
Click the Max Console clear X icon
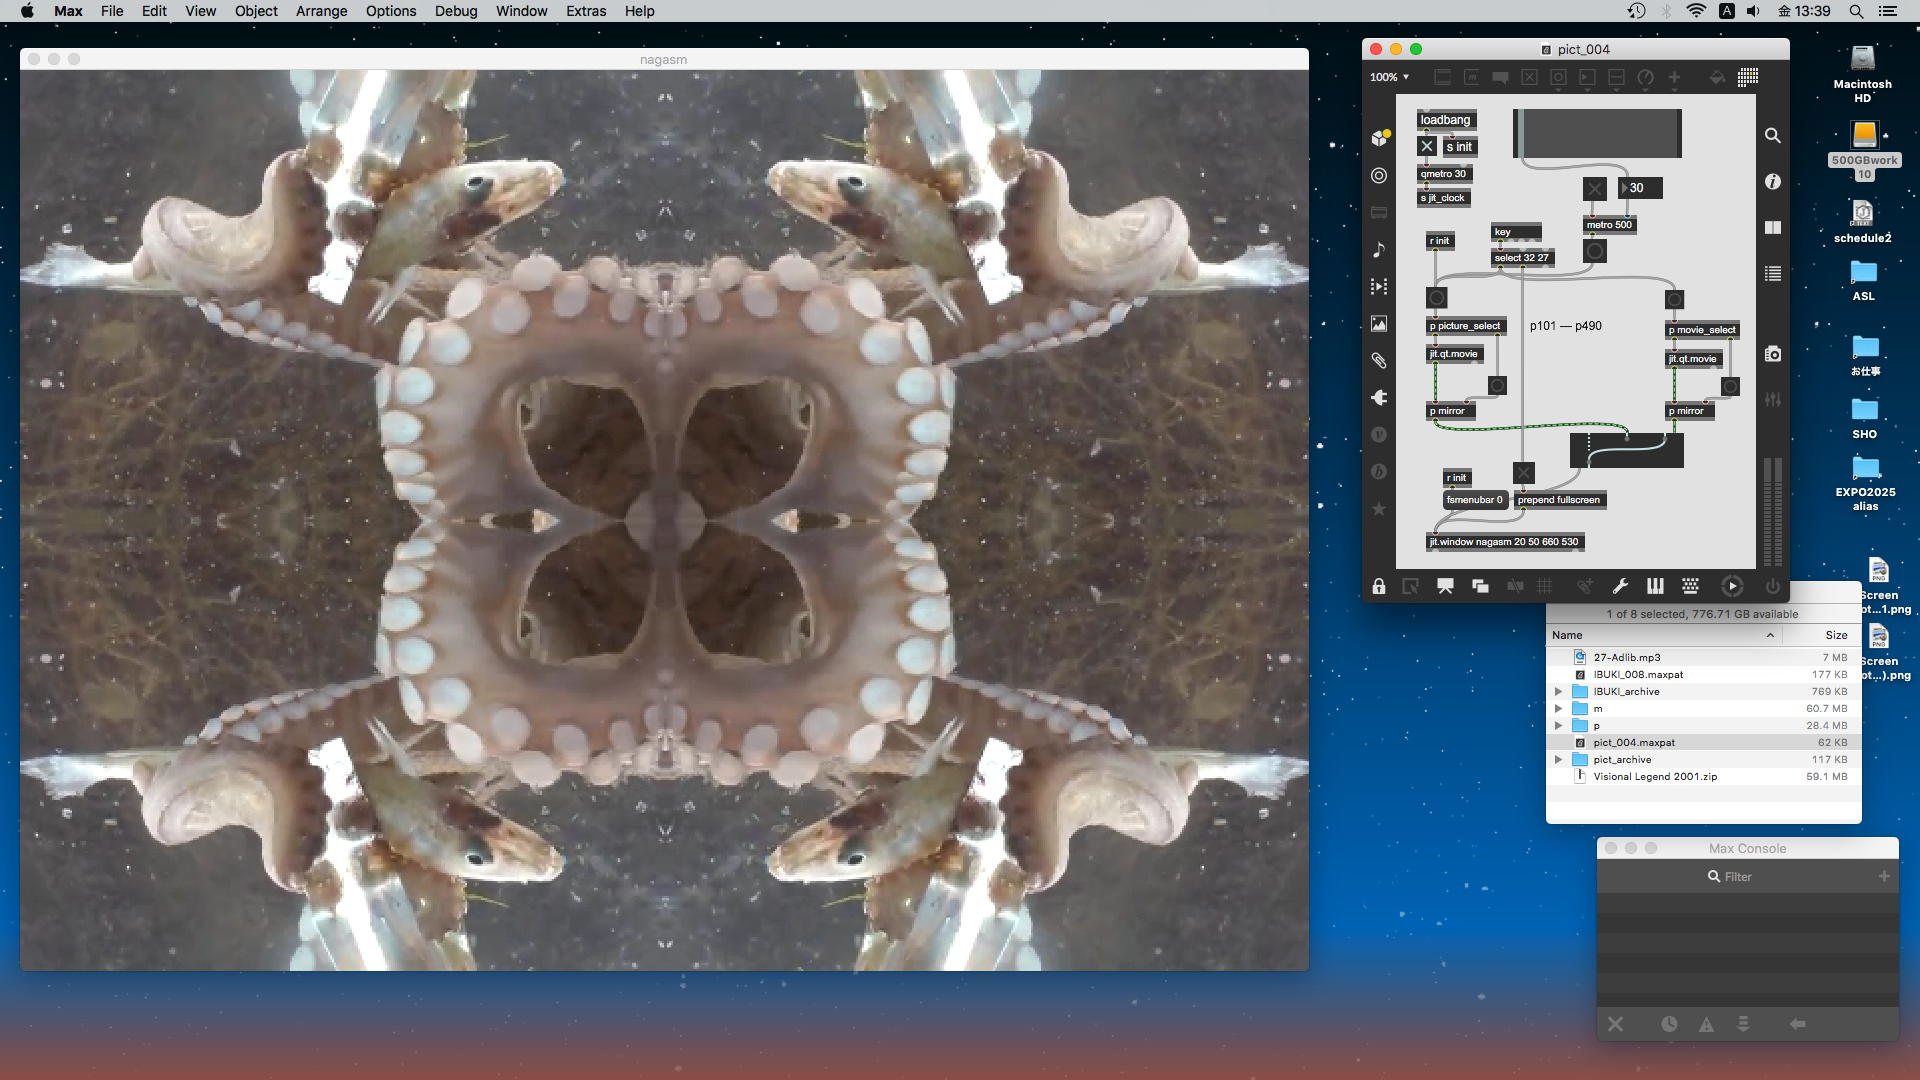1615,1024
